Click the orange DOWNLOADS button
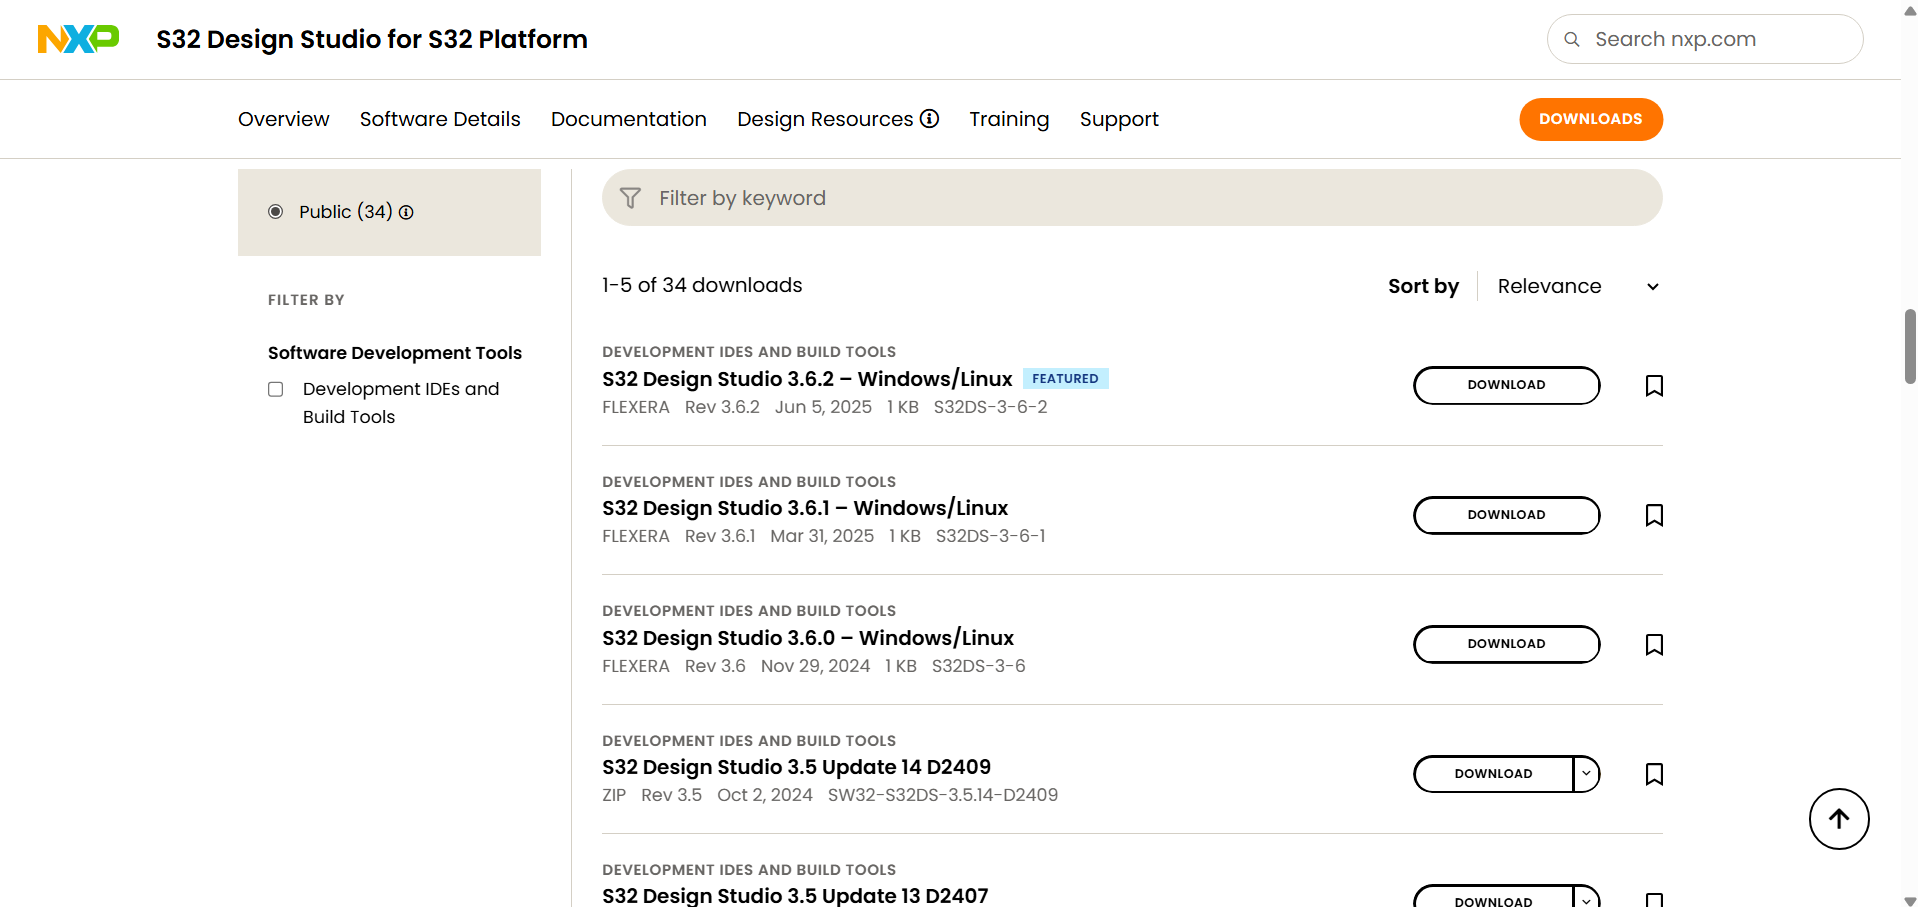 [1591, 119]
